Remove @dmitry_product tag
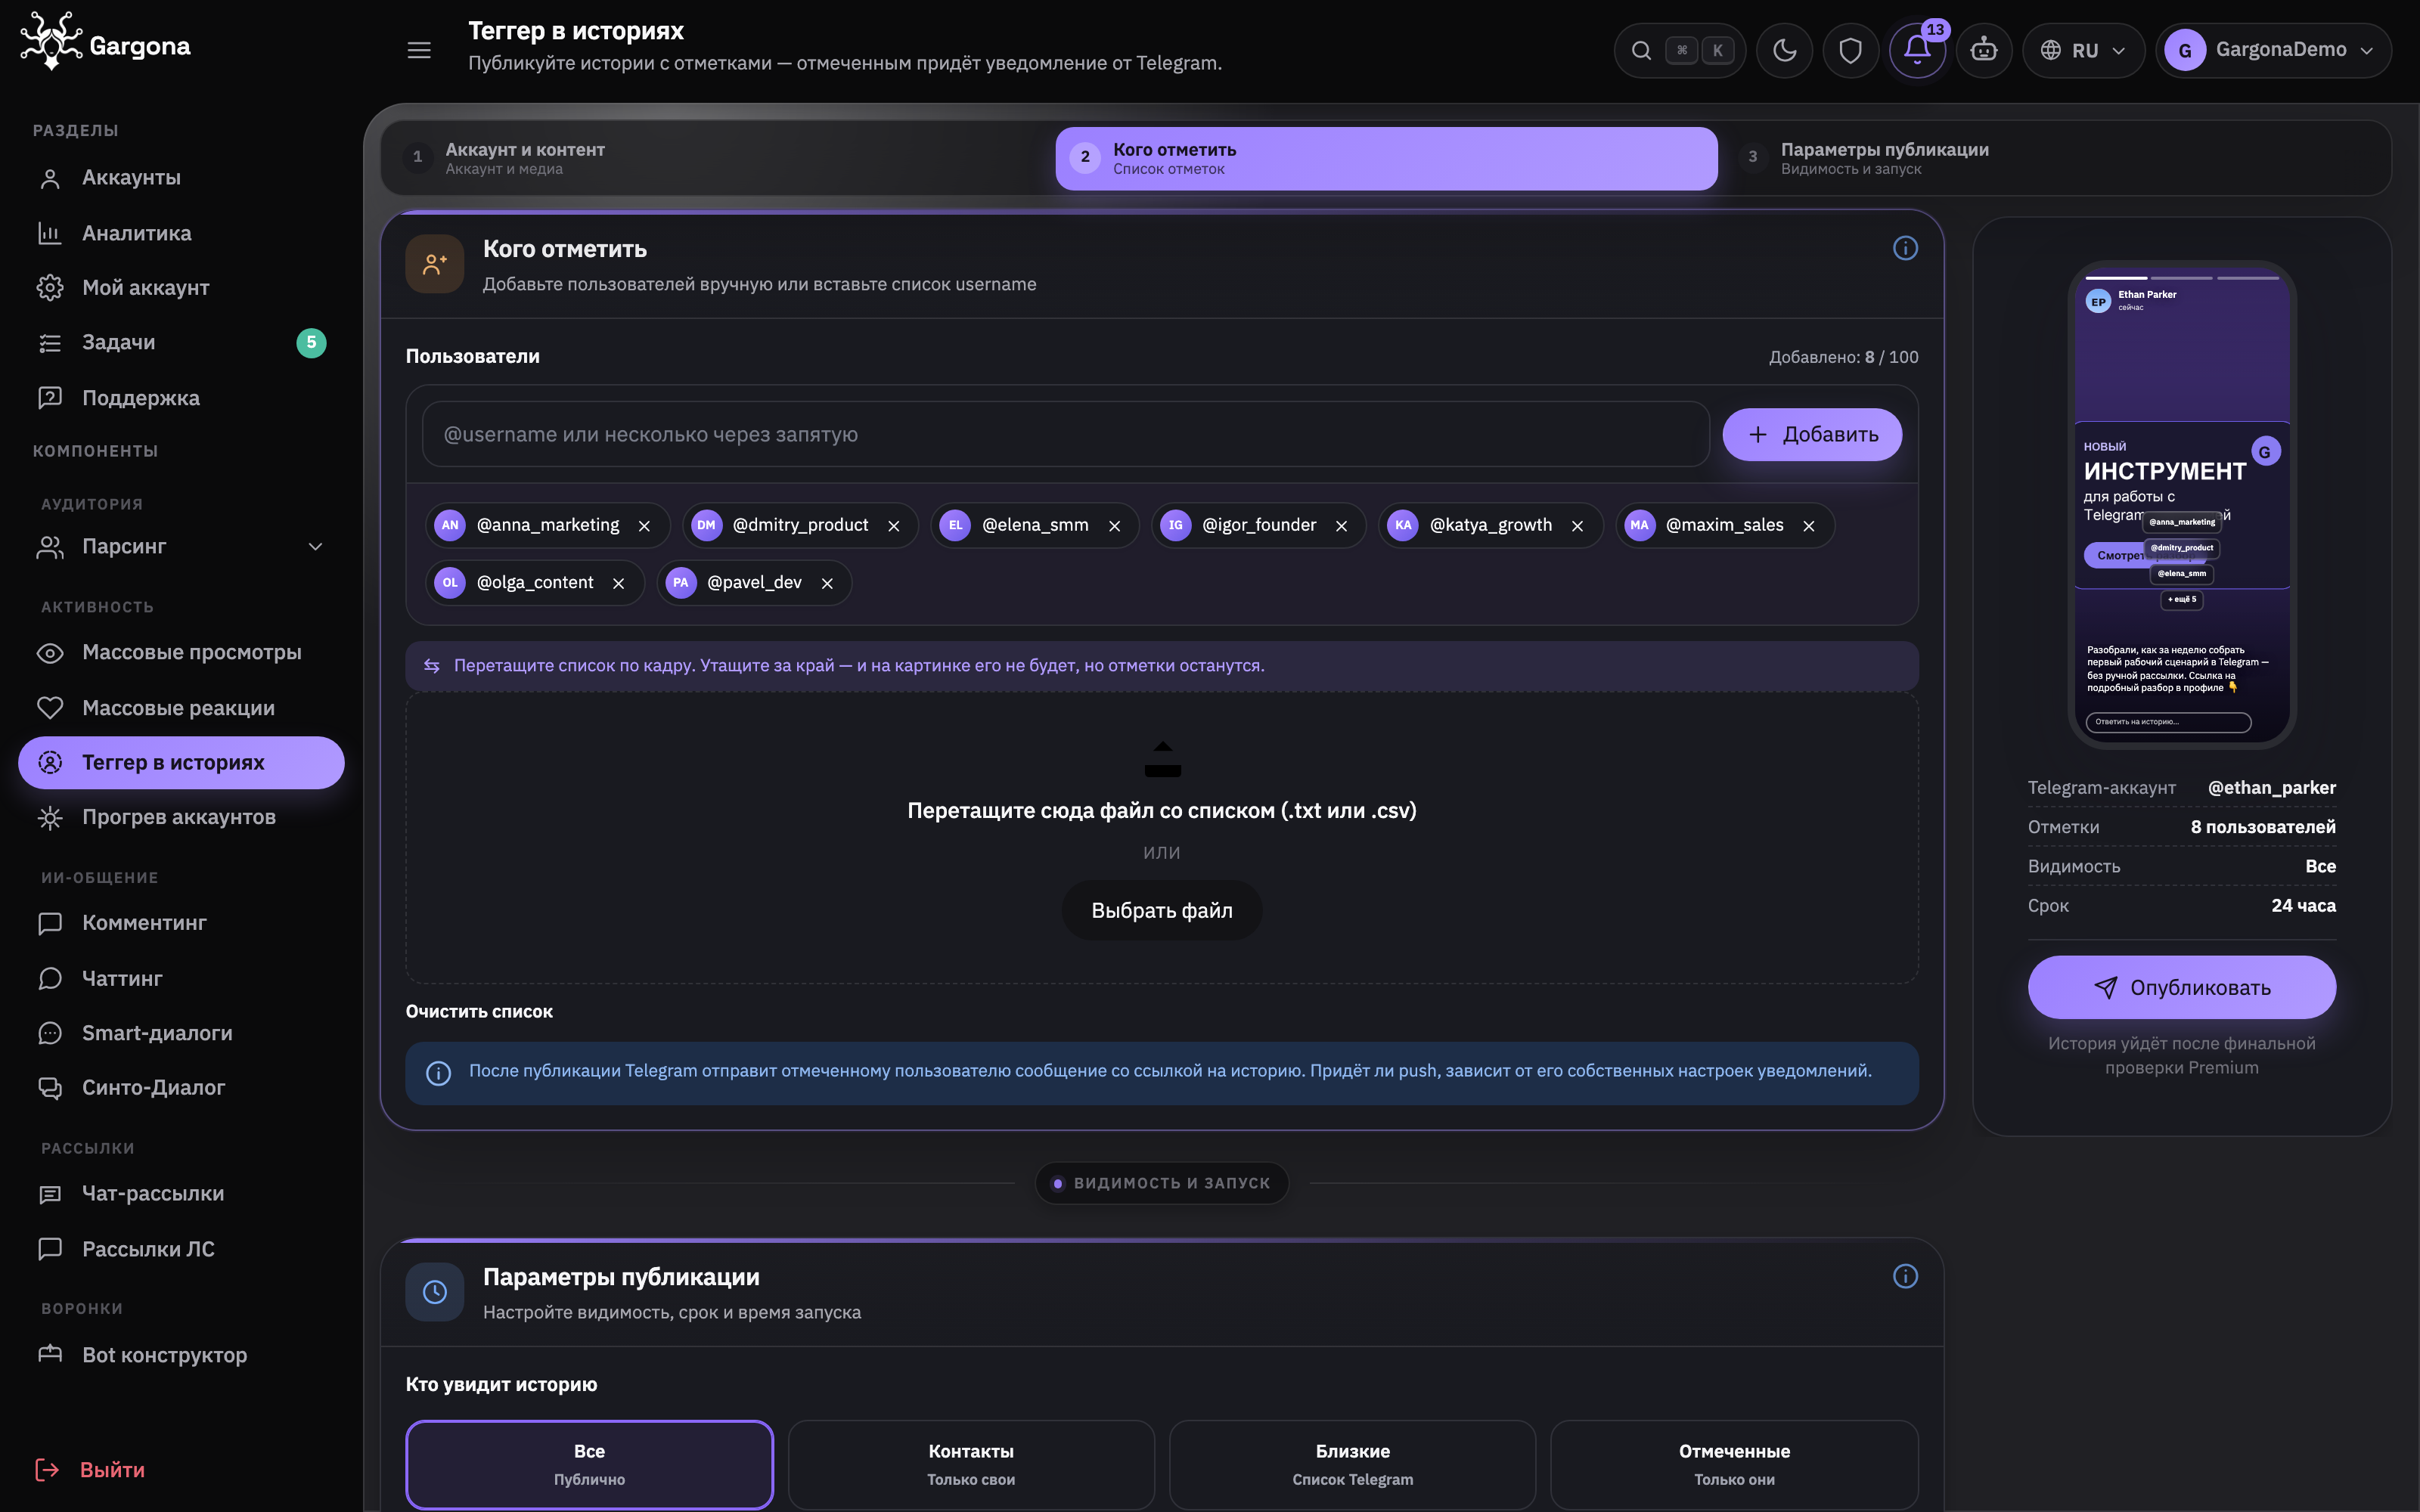 pos(894,526)
